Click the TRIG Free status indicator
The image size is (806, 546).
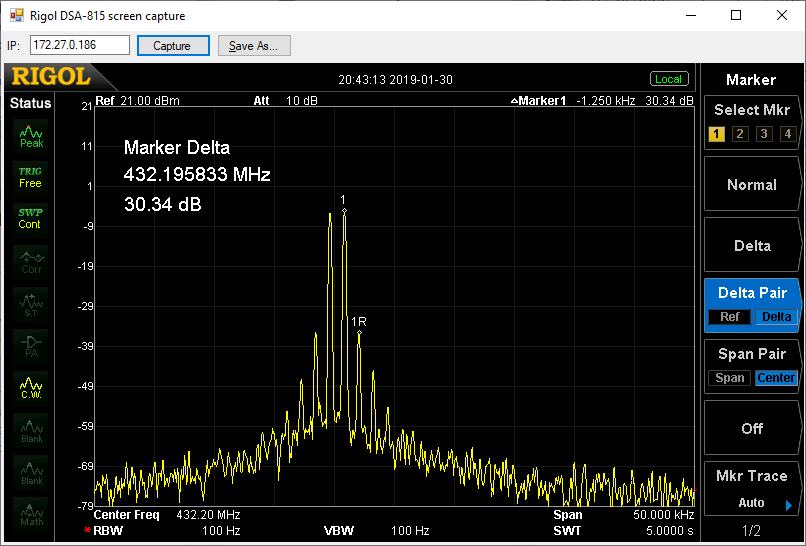(x=31, y=177)
